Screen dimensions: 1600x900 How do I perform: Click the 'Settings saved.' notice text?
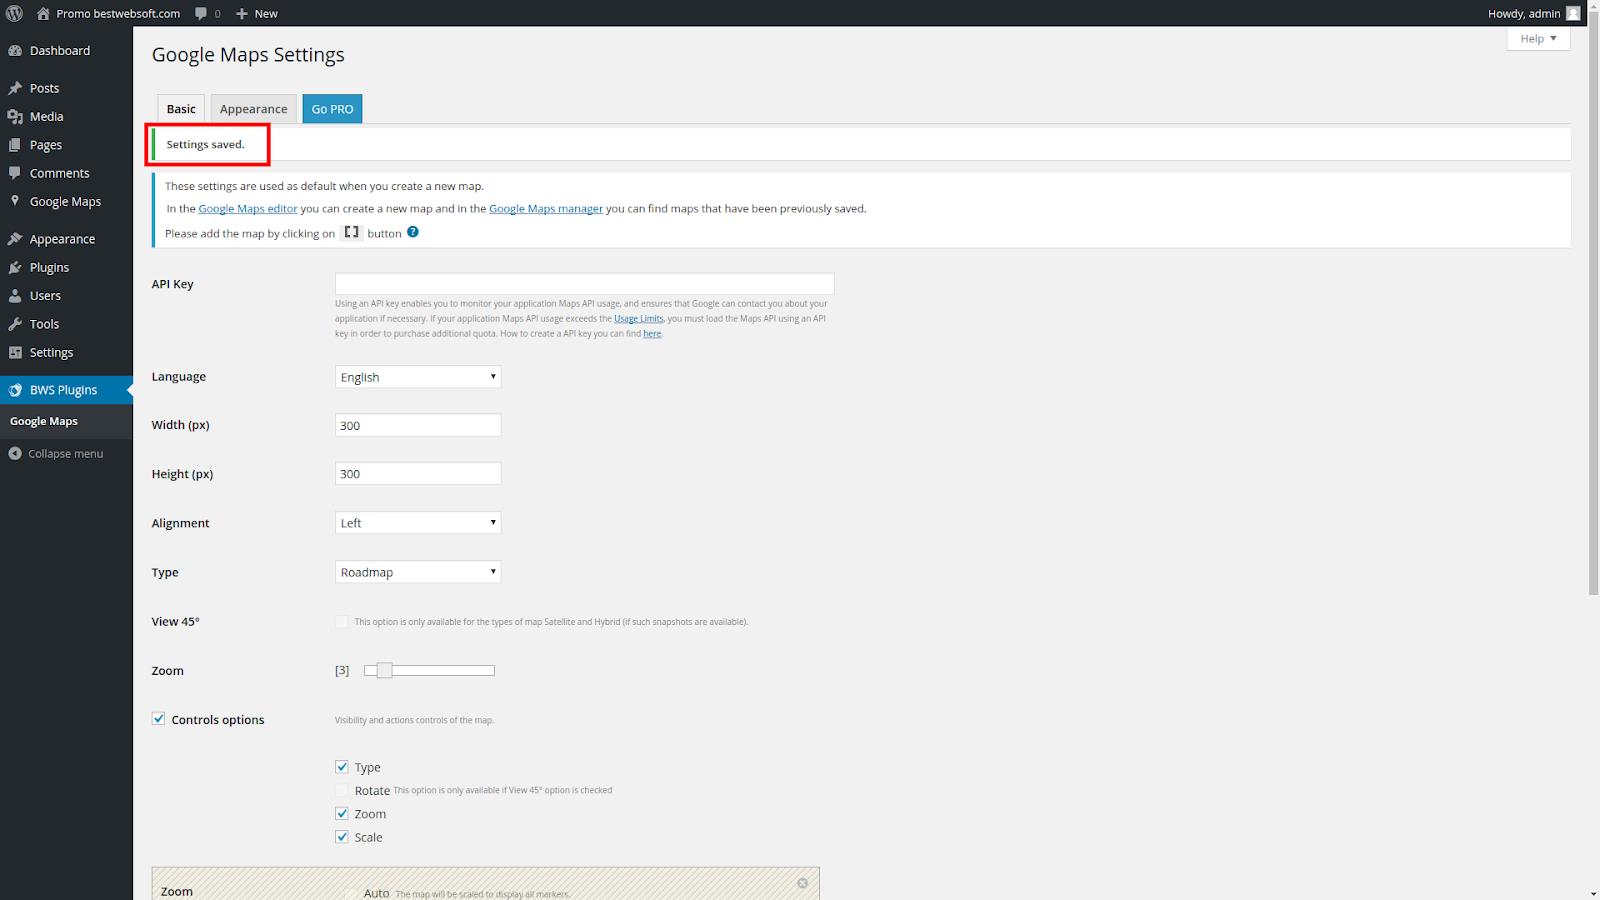coord(205,145)
